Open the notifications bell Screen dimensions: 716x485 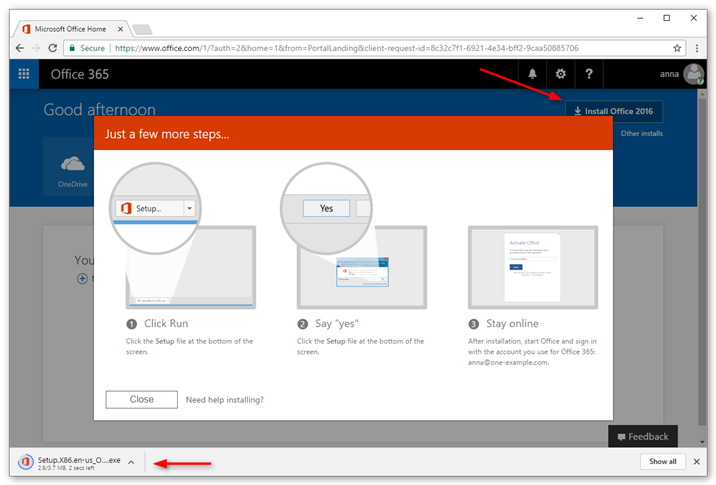(532, 74)
